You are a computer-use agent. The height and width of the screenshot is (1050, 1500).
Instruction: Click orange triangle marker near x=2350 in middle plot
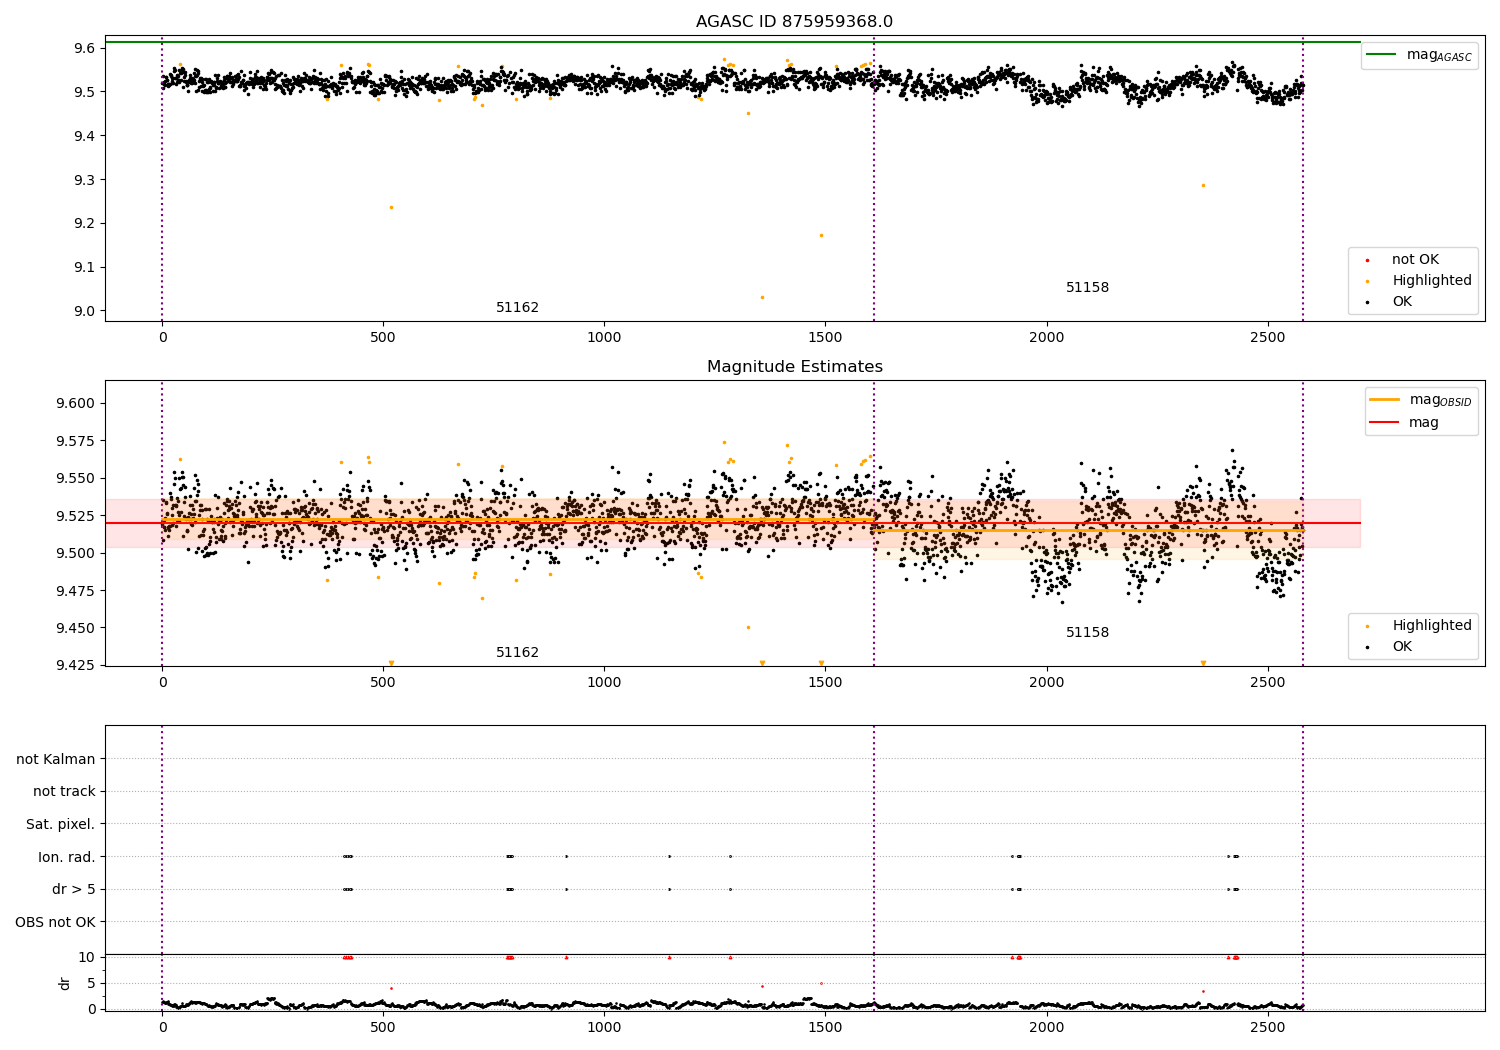[1203, 663]
